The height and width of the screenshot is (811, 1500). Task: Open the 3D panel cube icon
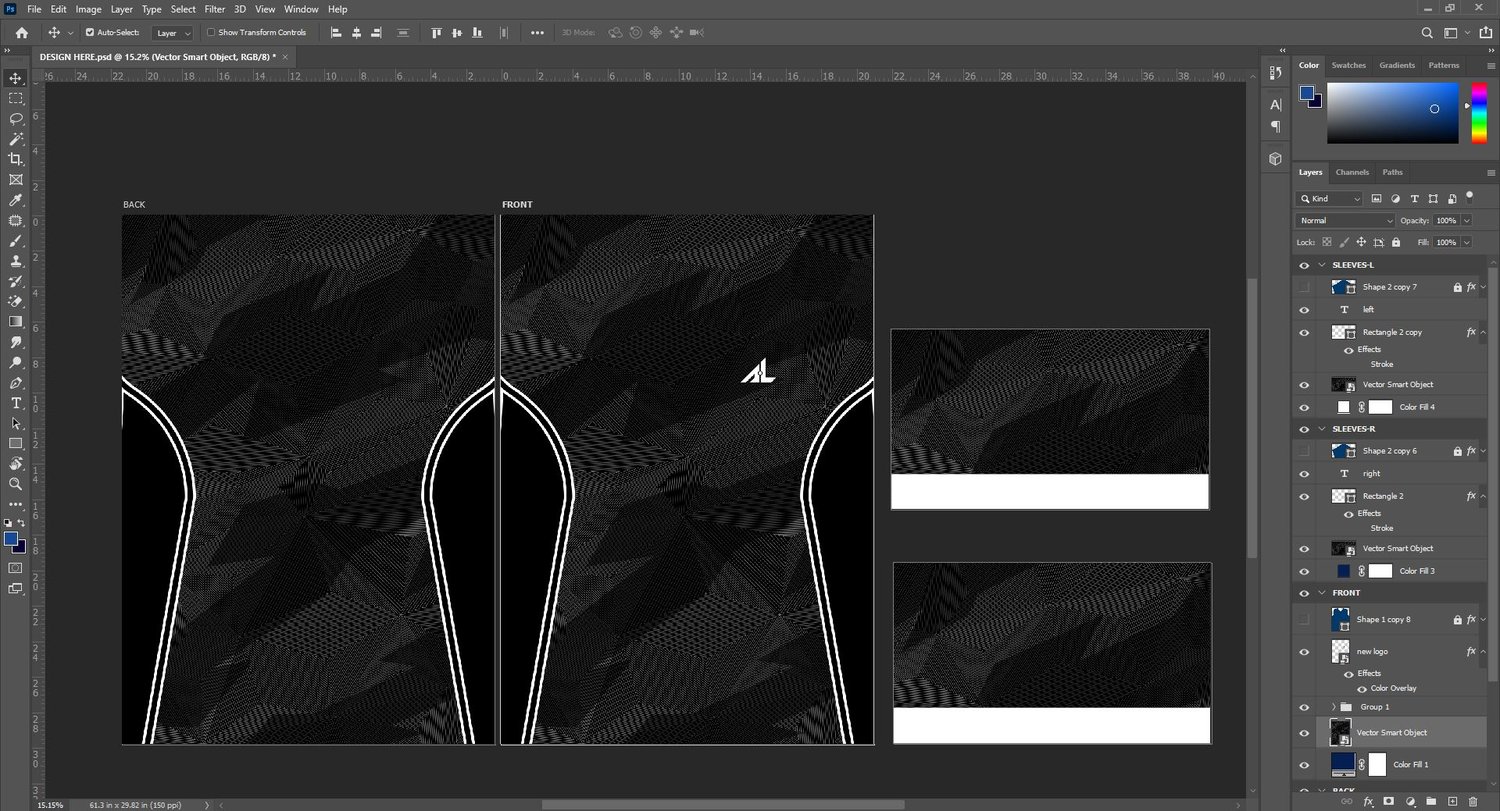click(1275, 158)
